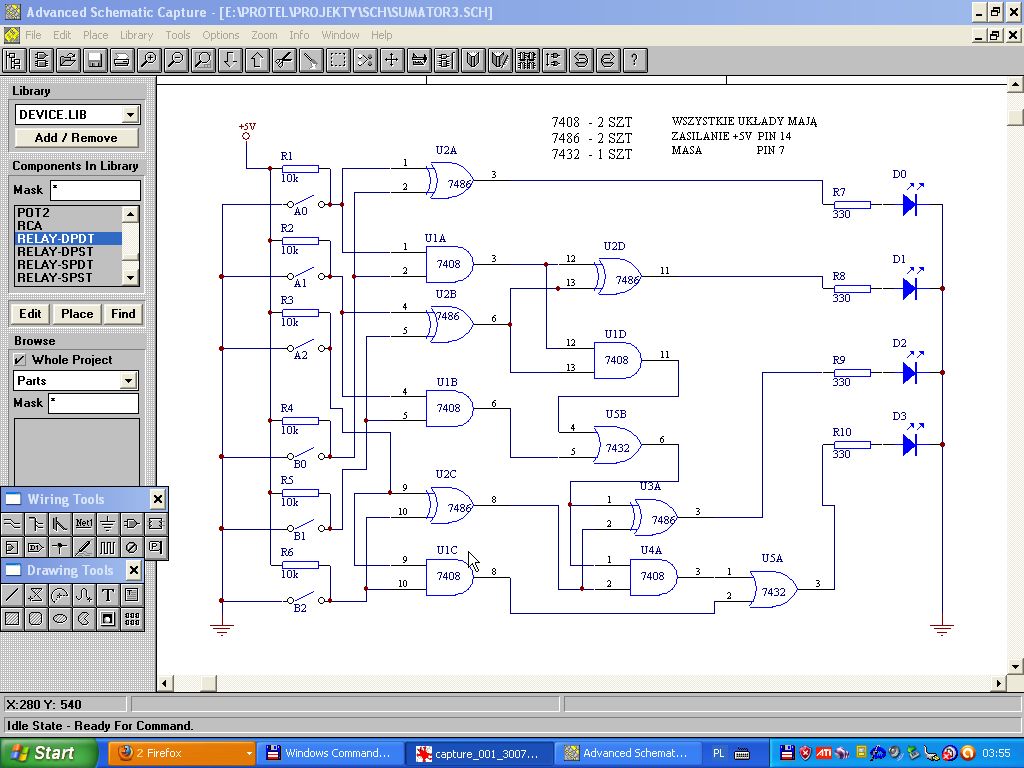Click the open folder toolbar icon
Screen dimensions: 1024x768
(x=67, y=61)
